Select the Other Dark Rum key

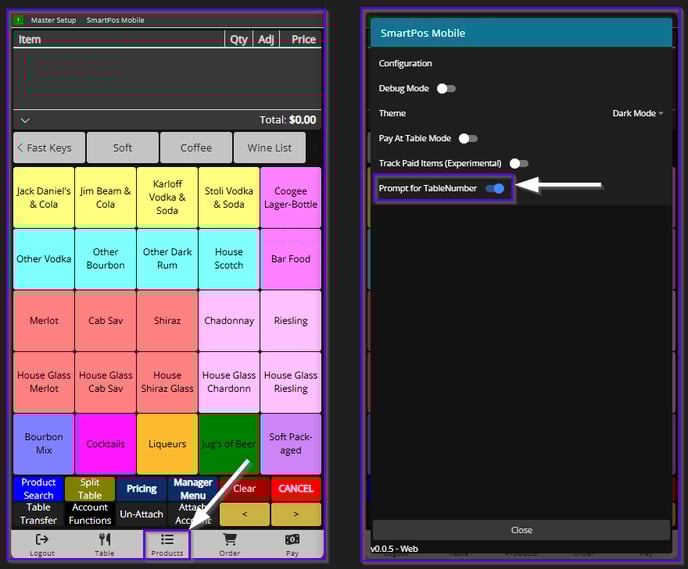(x=167, y=259)
